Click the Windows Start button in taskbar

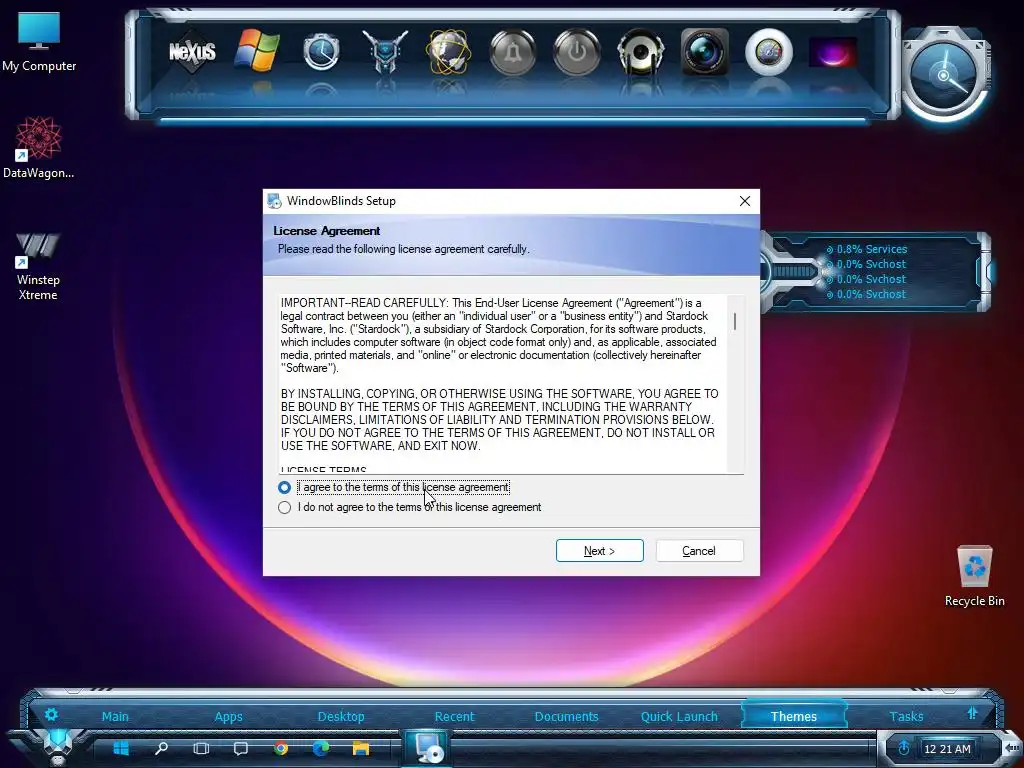(121, 748)
